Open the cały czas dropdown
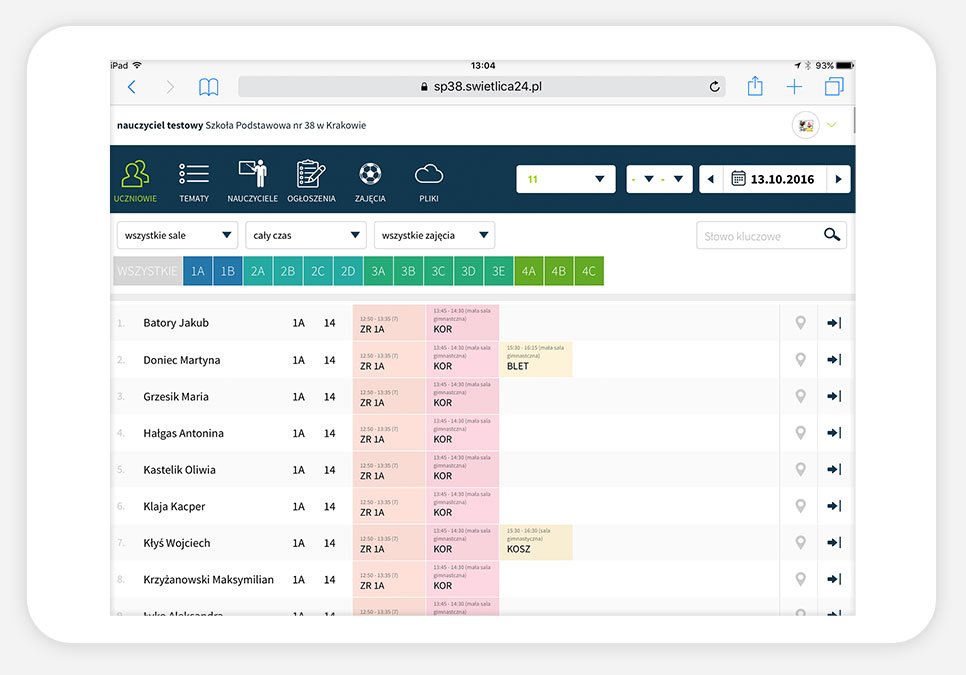 pos(306,235)
